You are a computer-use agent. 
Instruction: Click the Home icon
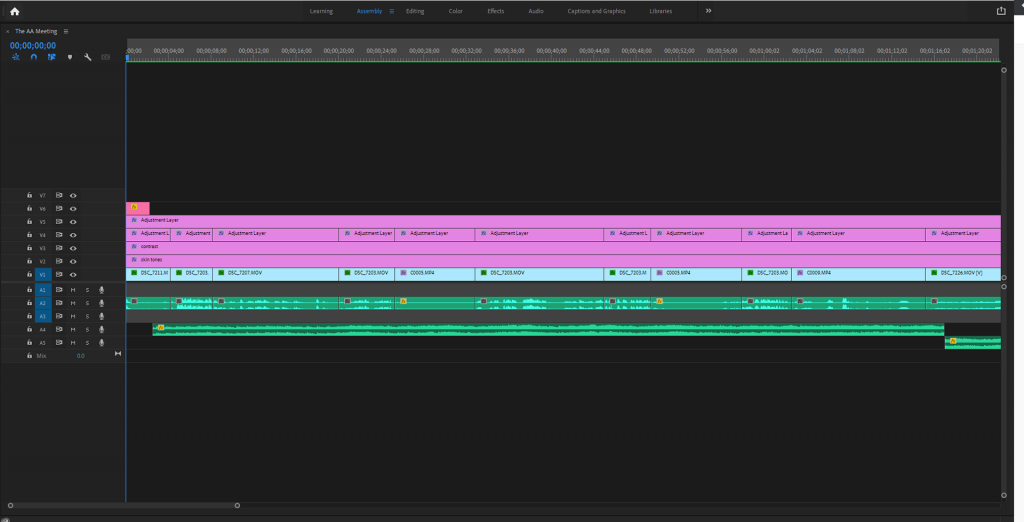[15, 11]
